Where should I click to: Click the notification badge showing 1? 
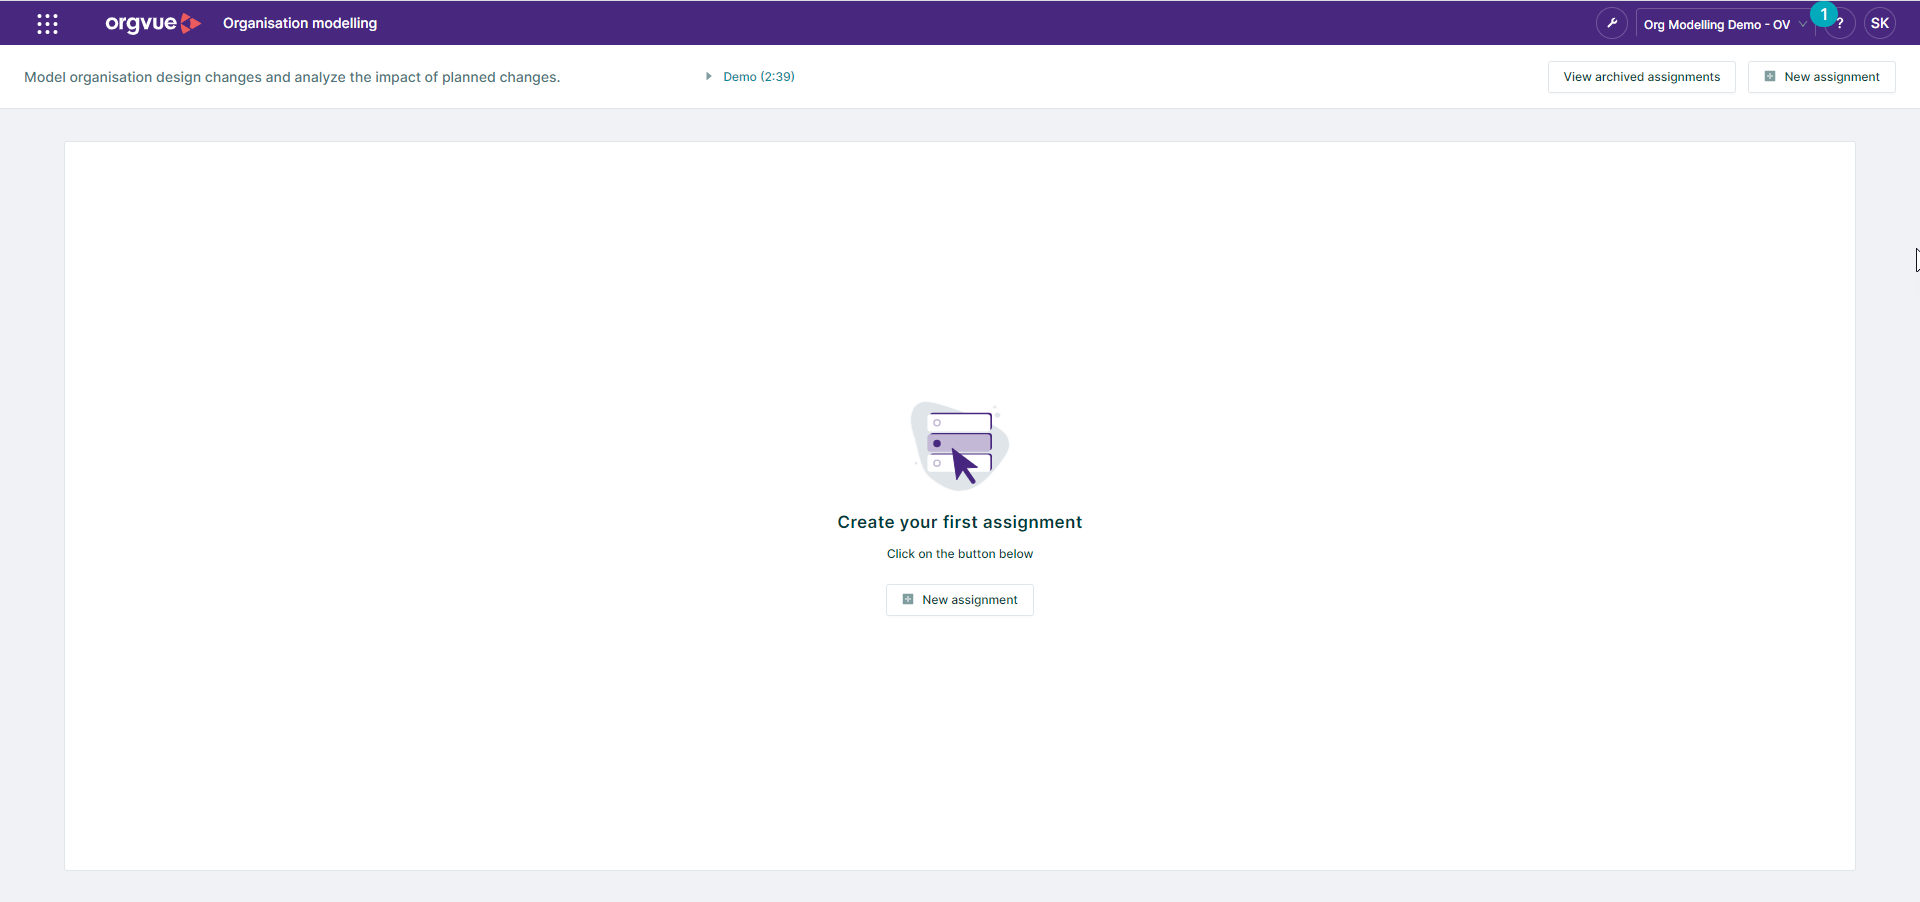(1824, 14)
